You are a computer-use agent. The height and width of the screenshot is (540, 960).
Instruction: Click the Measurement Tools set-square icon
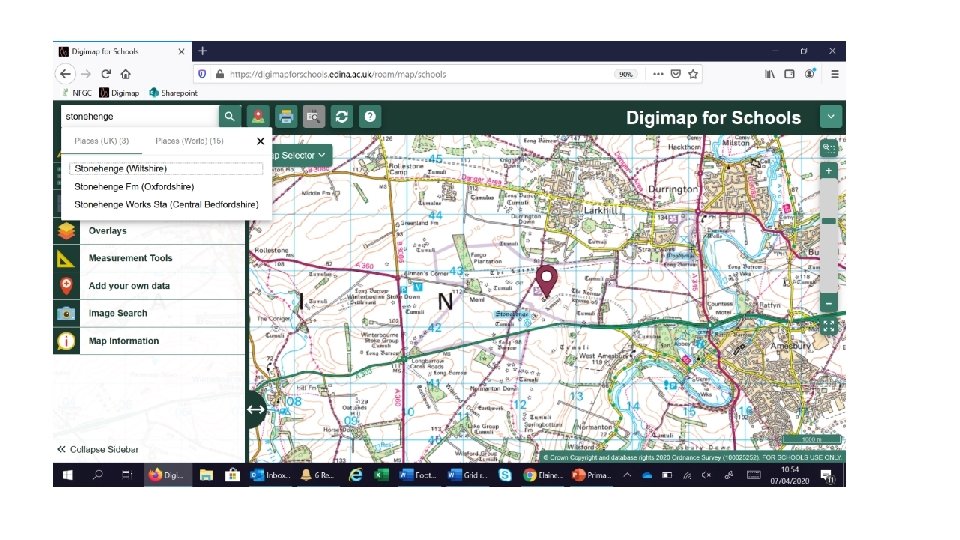coord(66,258)
